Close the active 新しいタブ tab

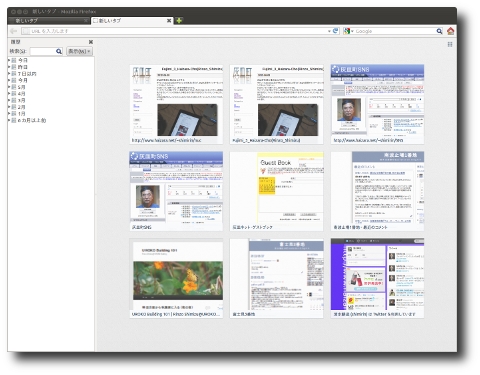[x=169, y=21]
